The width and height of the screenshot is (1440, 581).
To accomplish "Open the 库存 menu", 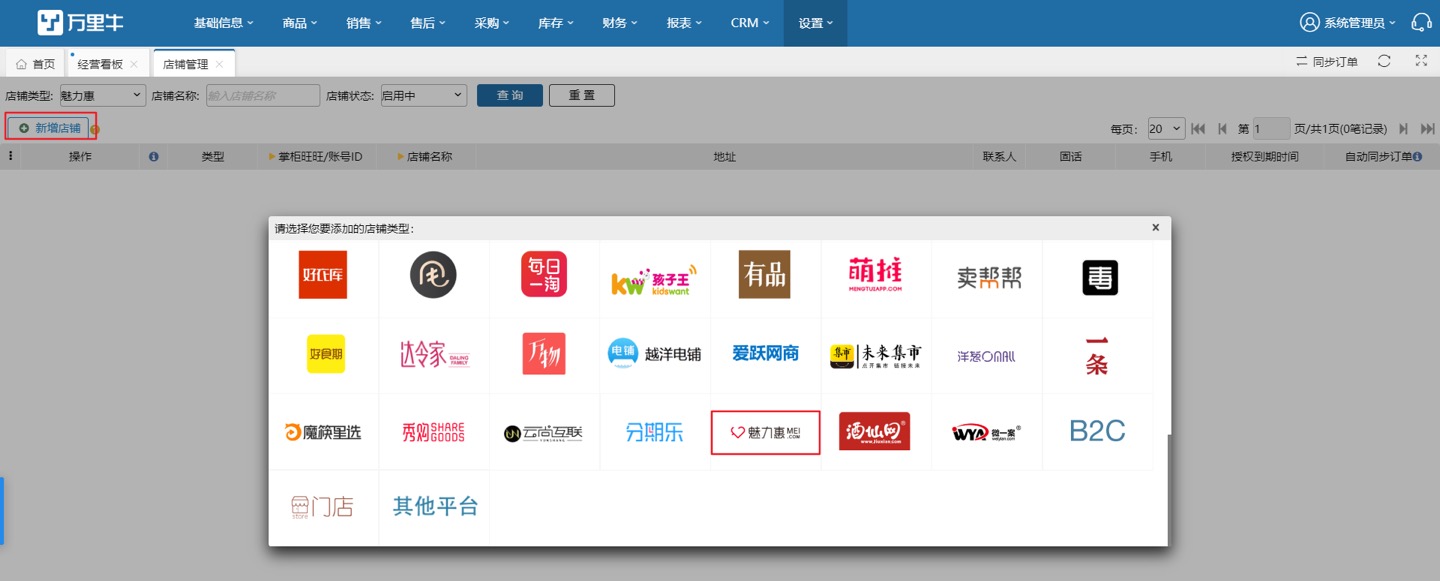I will 556,22.
